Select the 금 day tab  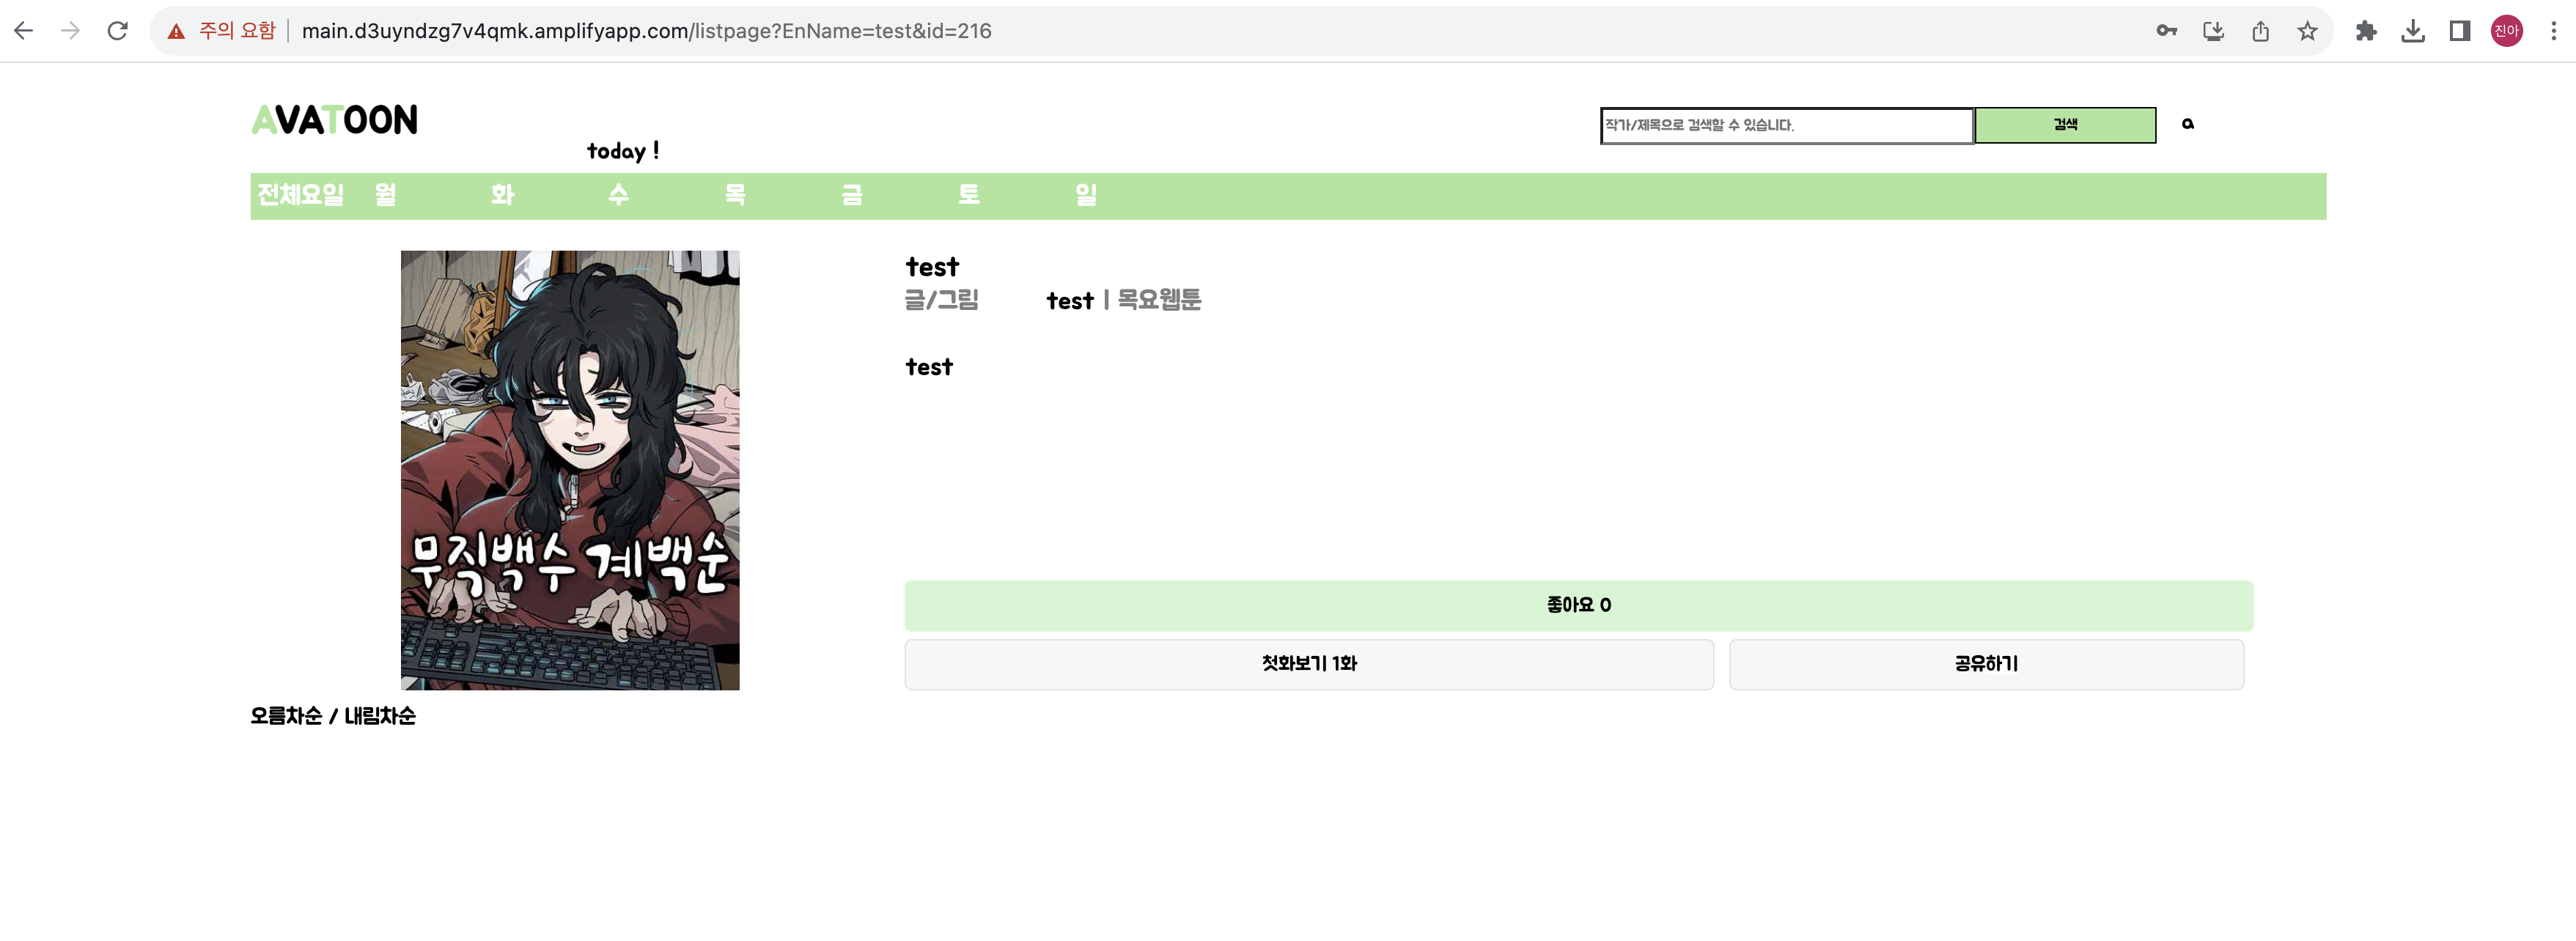[852, 195]
